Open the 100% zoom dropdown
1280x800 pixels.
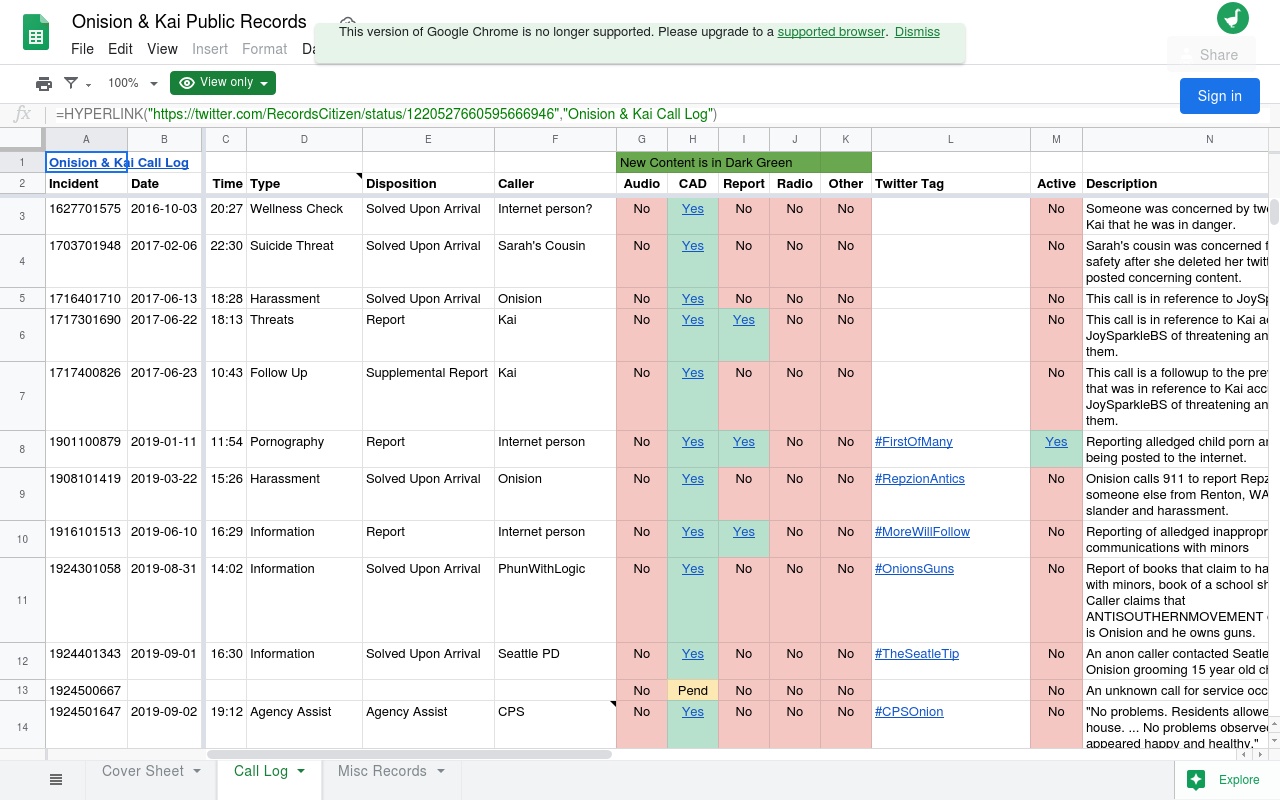(133, 83)
